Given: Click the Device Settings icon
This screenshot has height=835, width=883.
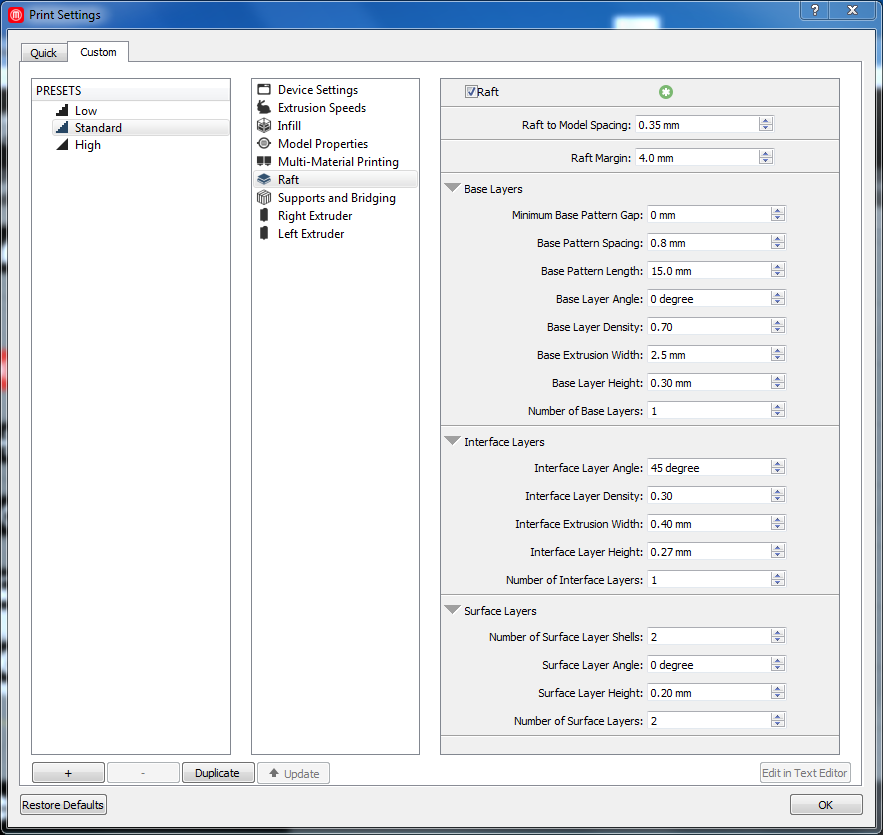Looking at the screenshot, I should pos(264,90).
